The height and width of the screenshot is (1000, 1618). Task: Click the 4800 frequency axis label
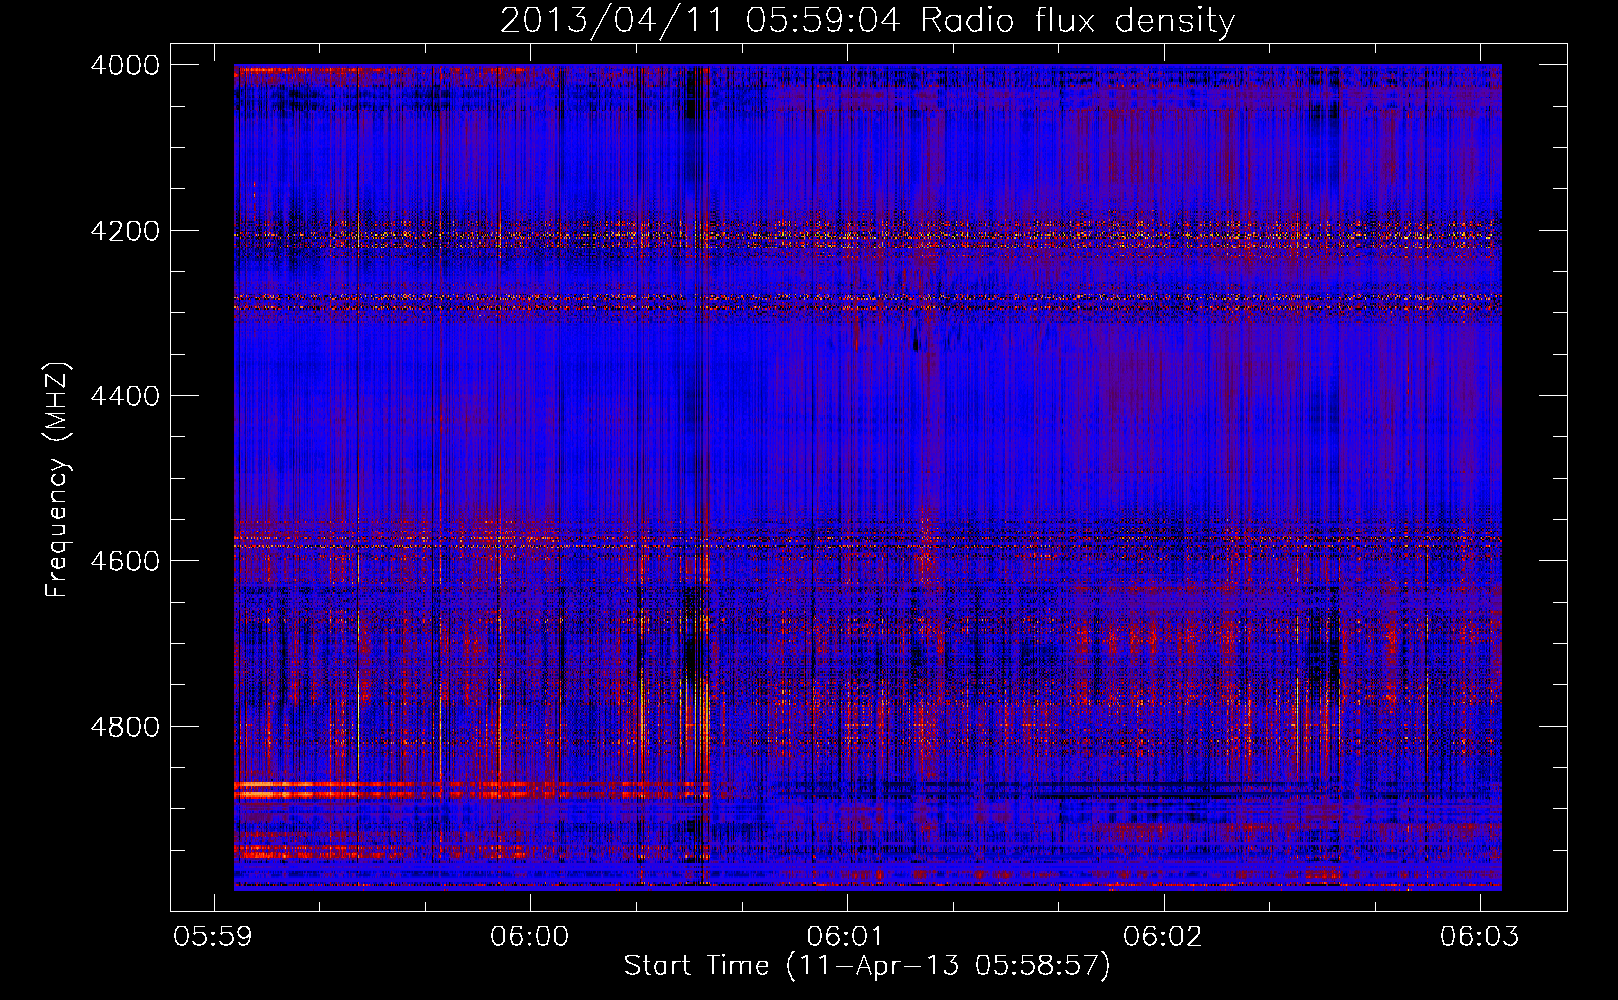pos(125,726)
